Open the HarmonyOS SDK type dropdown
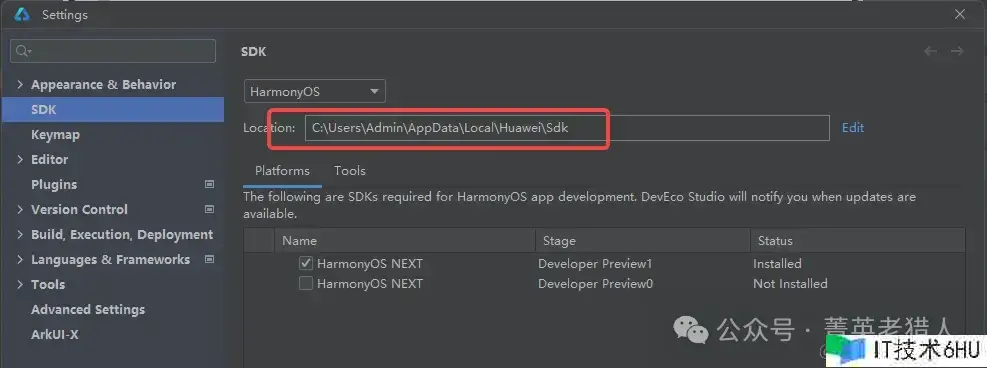 pos(315,91)
